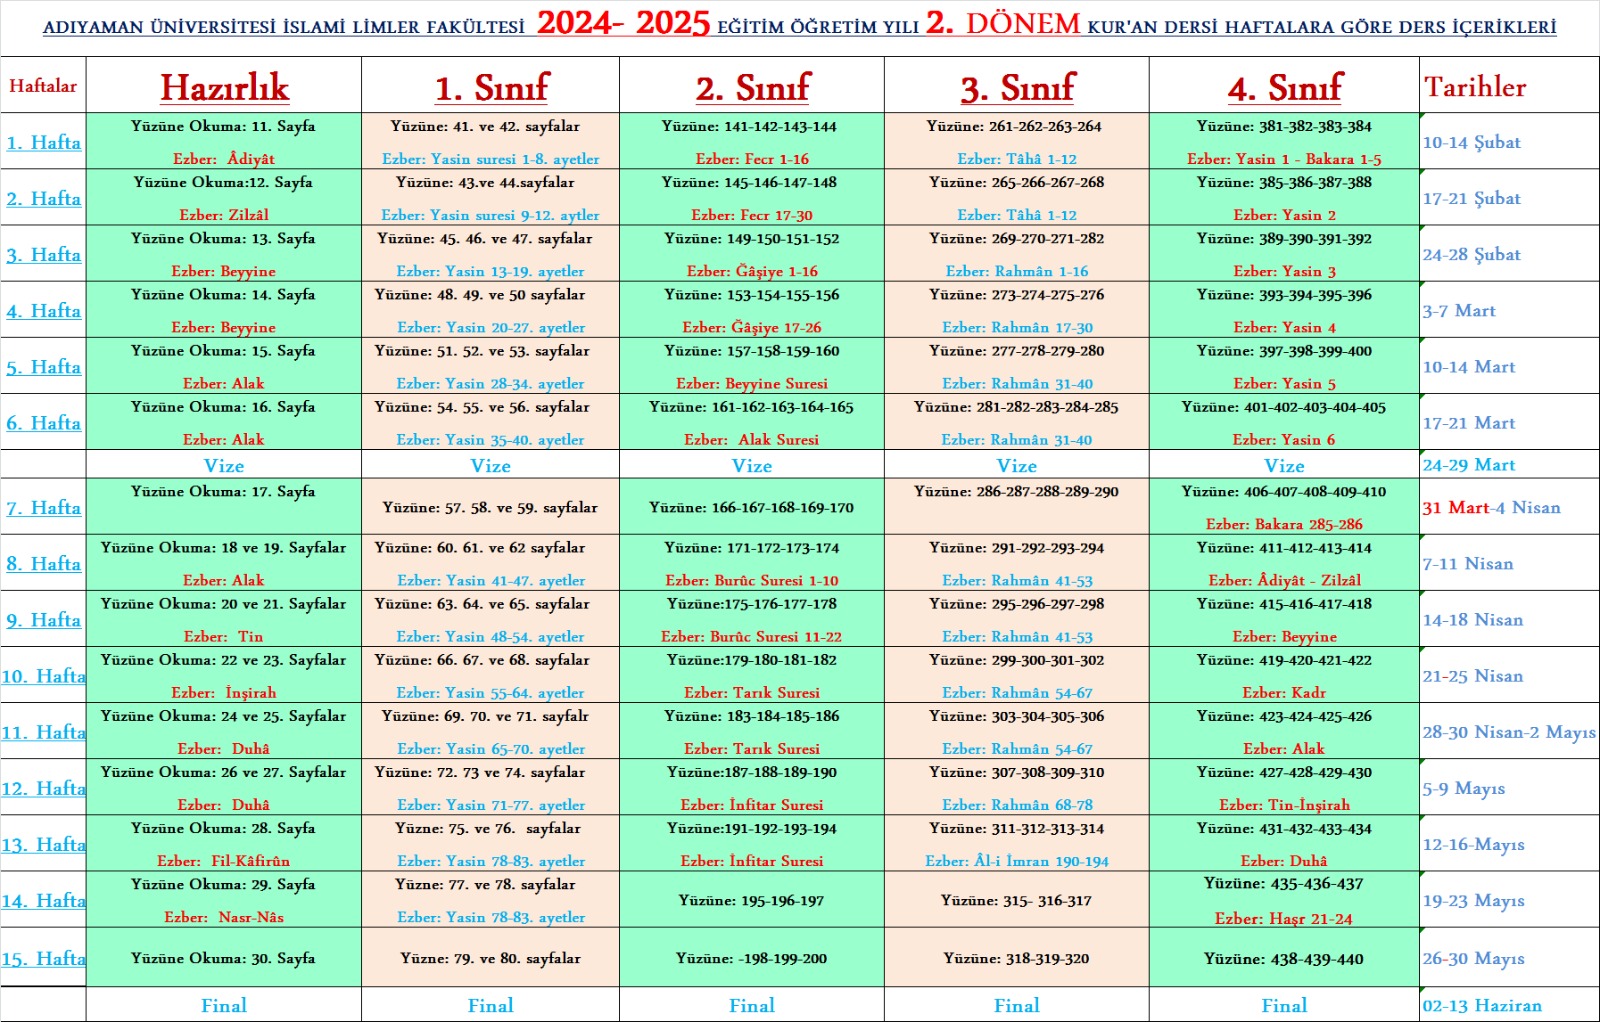Click 'Yüzüne: 401-402-403-404-405' cell
Screen dimensions: 1600x1022
pos(1284,407)
